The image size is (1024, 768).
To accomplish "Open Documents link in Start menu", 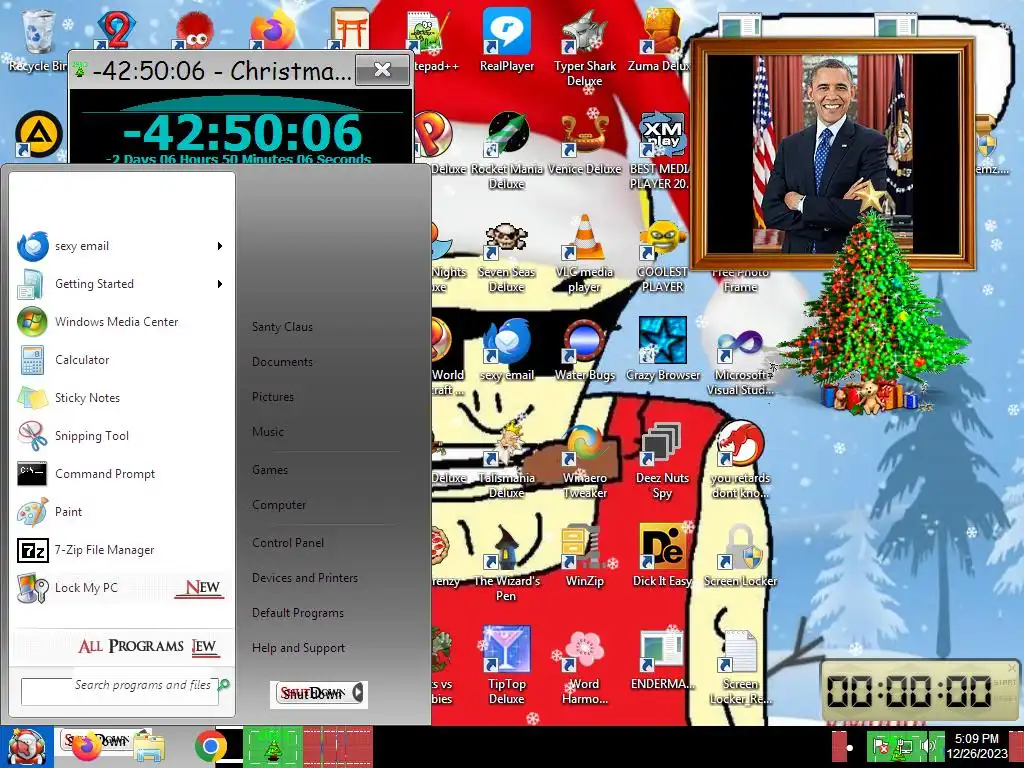I will point(282,362).
